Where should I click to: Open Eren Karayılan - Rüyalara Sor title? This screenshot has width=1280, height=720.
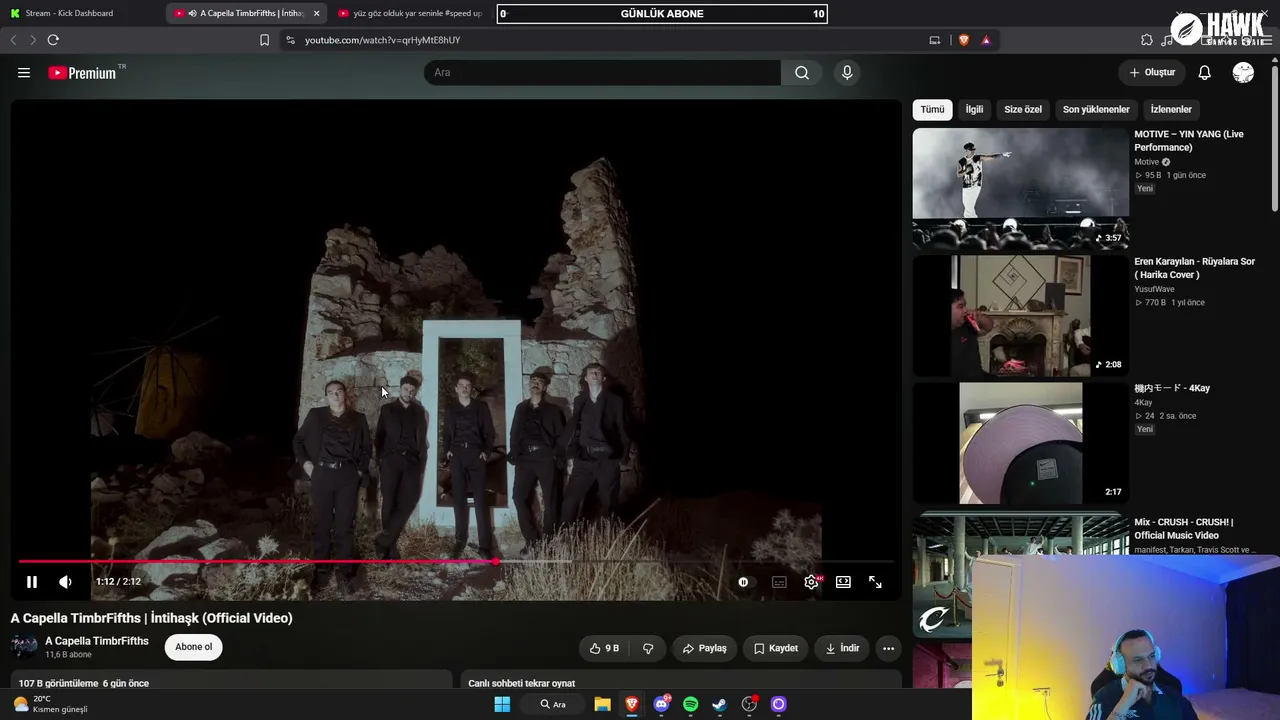tap(1194, 268)
